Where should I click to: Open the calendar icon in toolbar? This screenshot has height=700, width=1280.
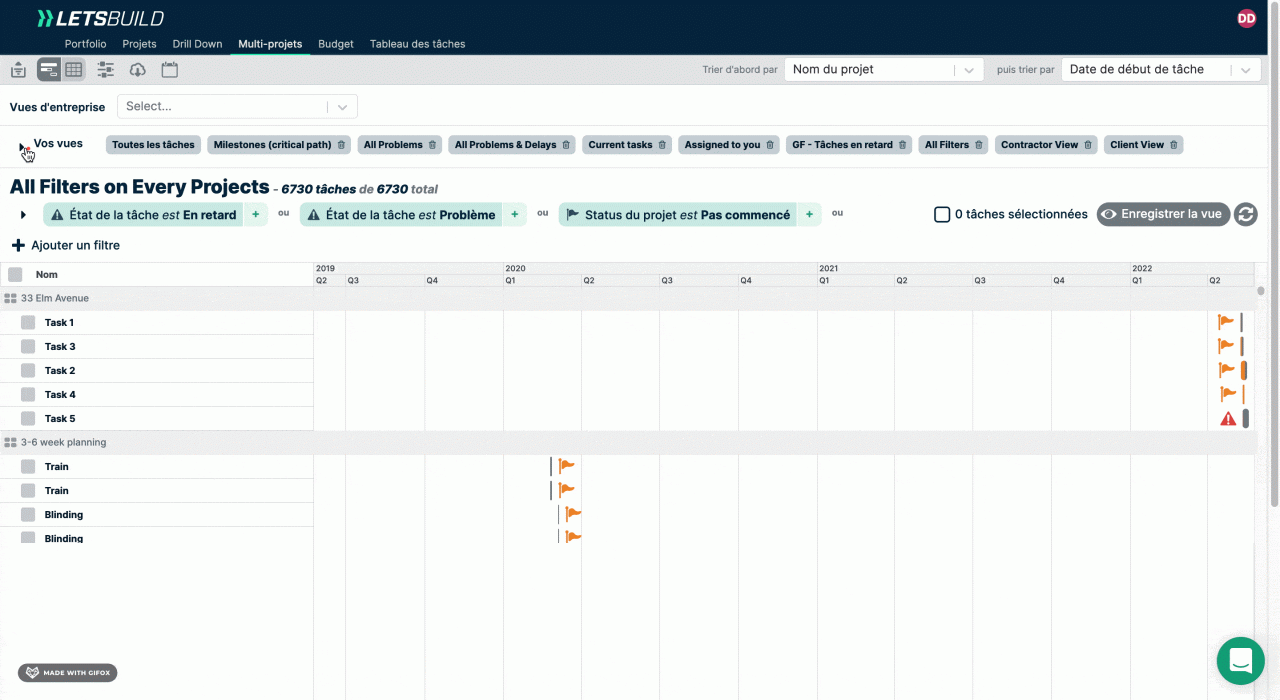pyautogui.click(x=170, y=69)
